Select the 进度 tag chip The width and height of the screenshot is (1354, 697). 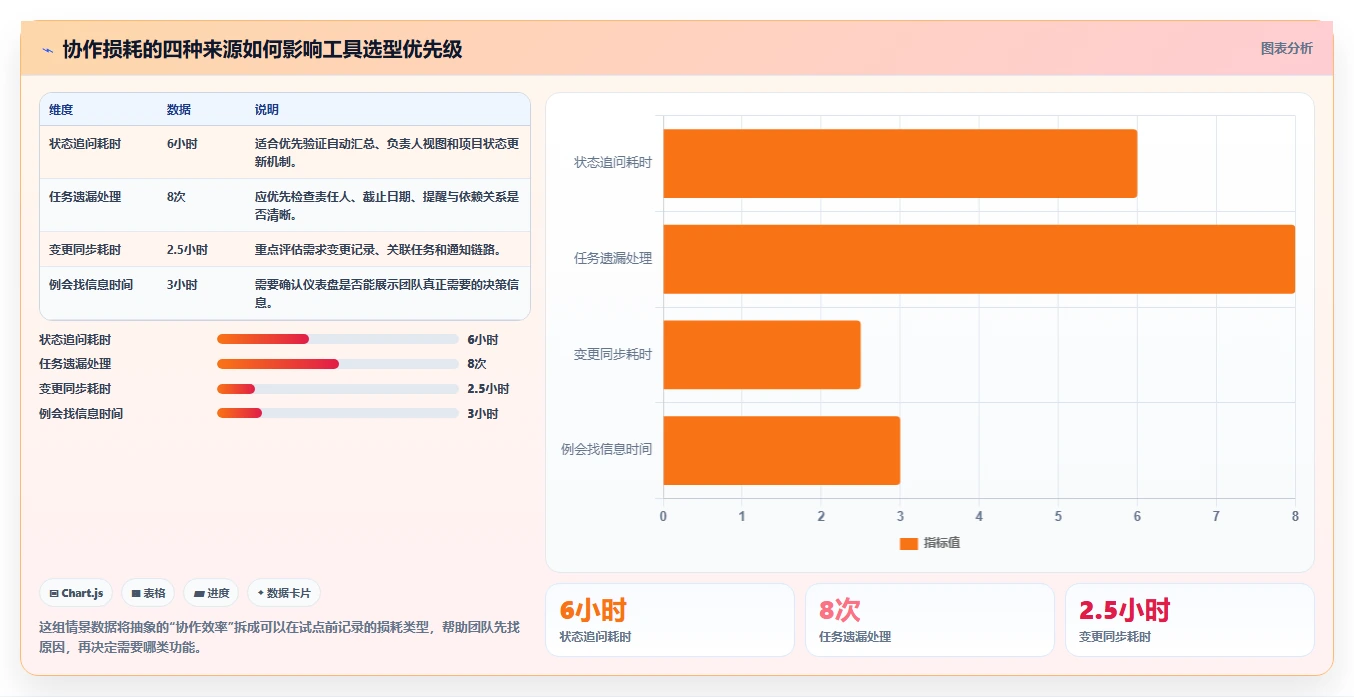[211, 593]
